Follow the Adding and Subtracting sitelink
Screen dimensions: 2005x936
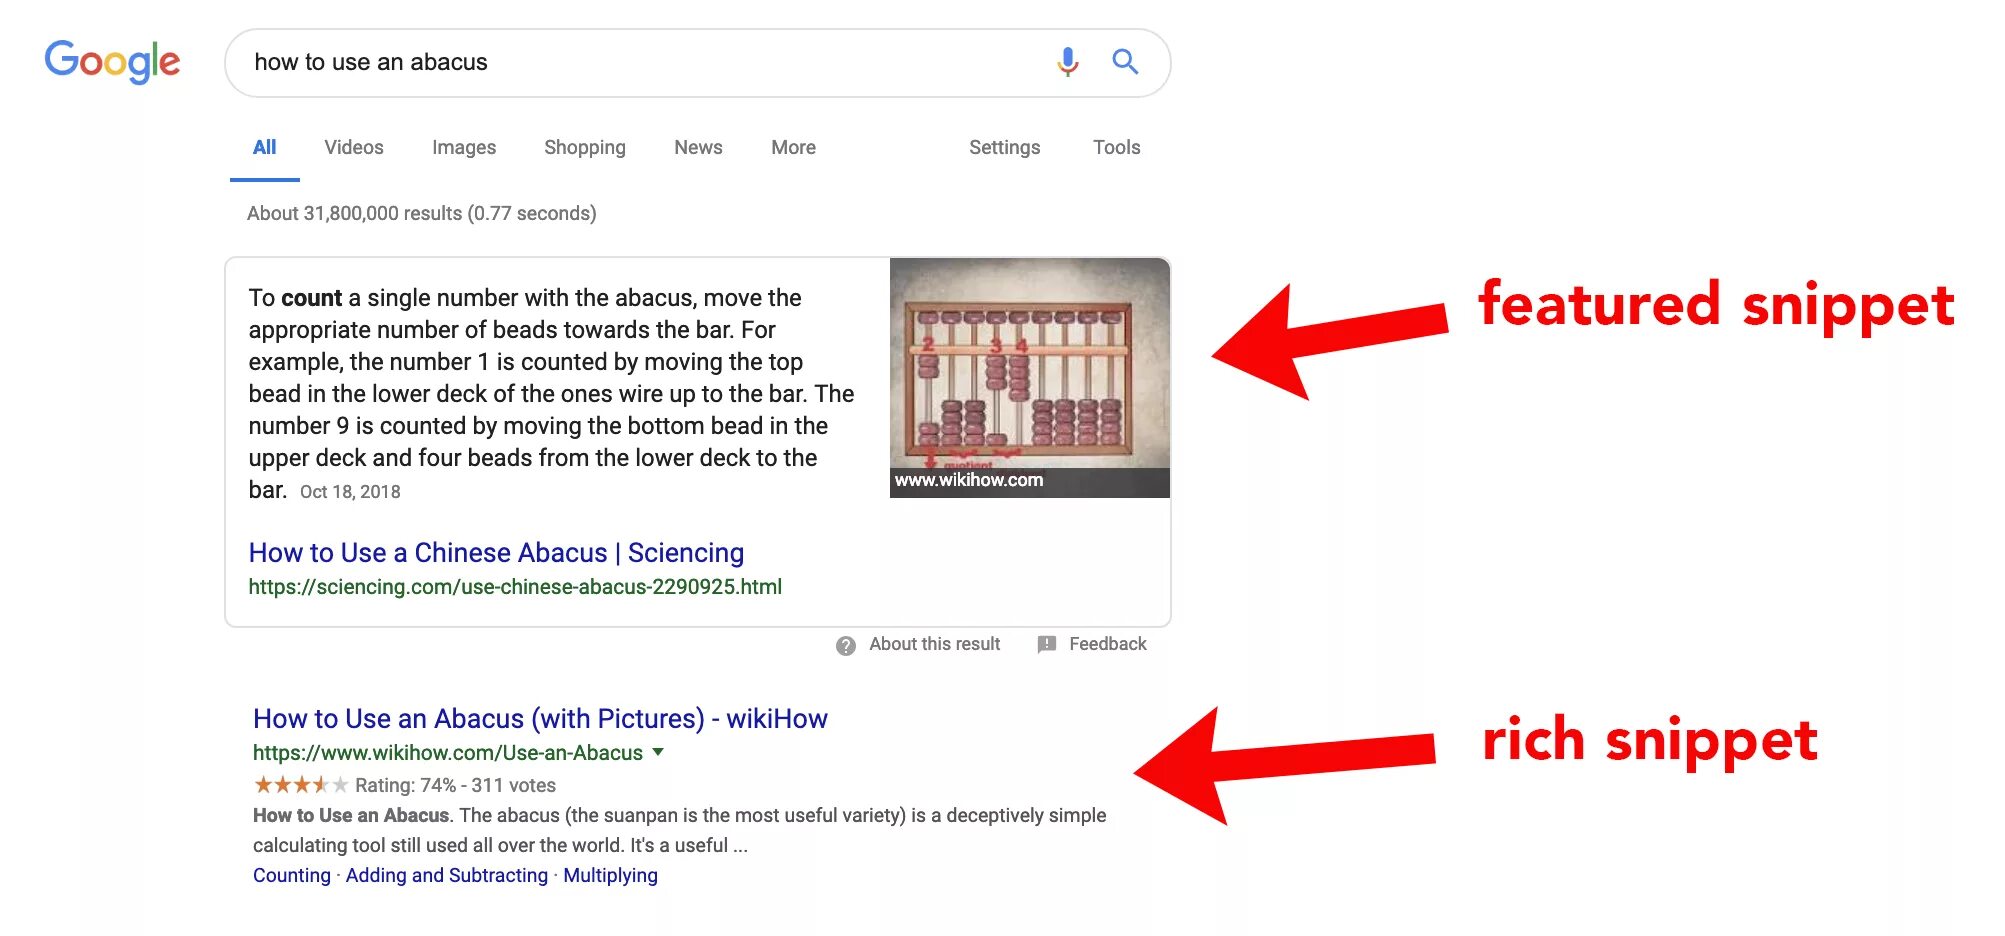tap(447, 875)
